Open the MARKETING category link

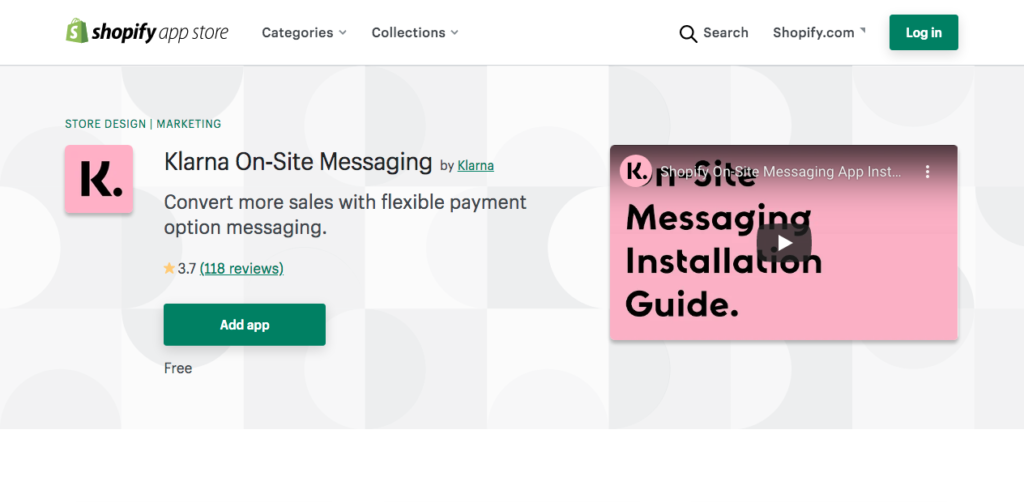[x=189, y=123]
